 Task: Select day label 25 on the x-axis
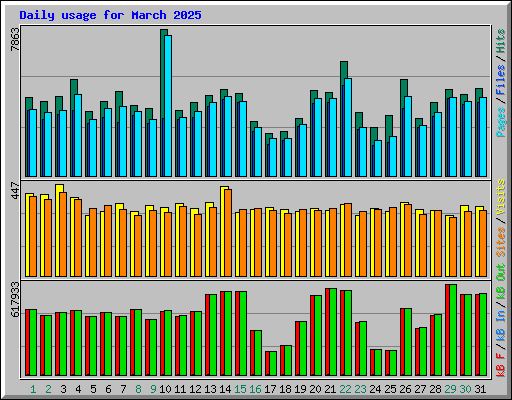click(390, 389)
